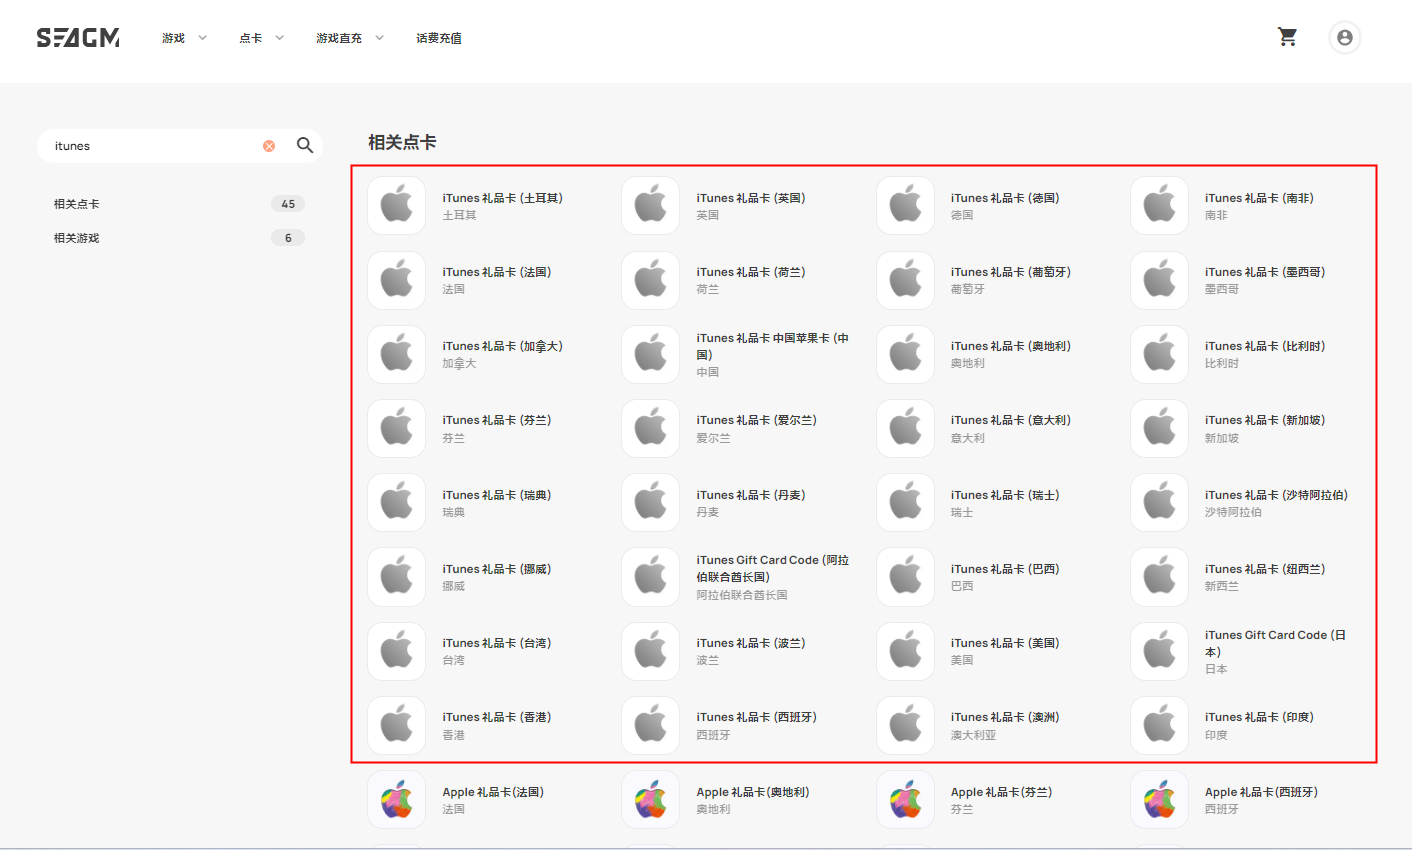
Task: Click the colorful Apple icon for Apple 礼品卡 (西班牙)
Action: coord(1160,800)
